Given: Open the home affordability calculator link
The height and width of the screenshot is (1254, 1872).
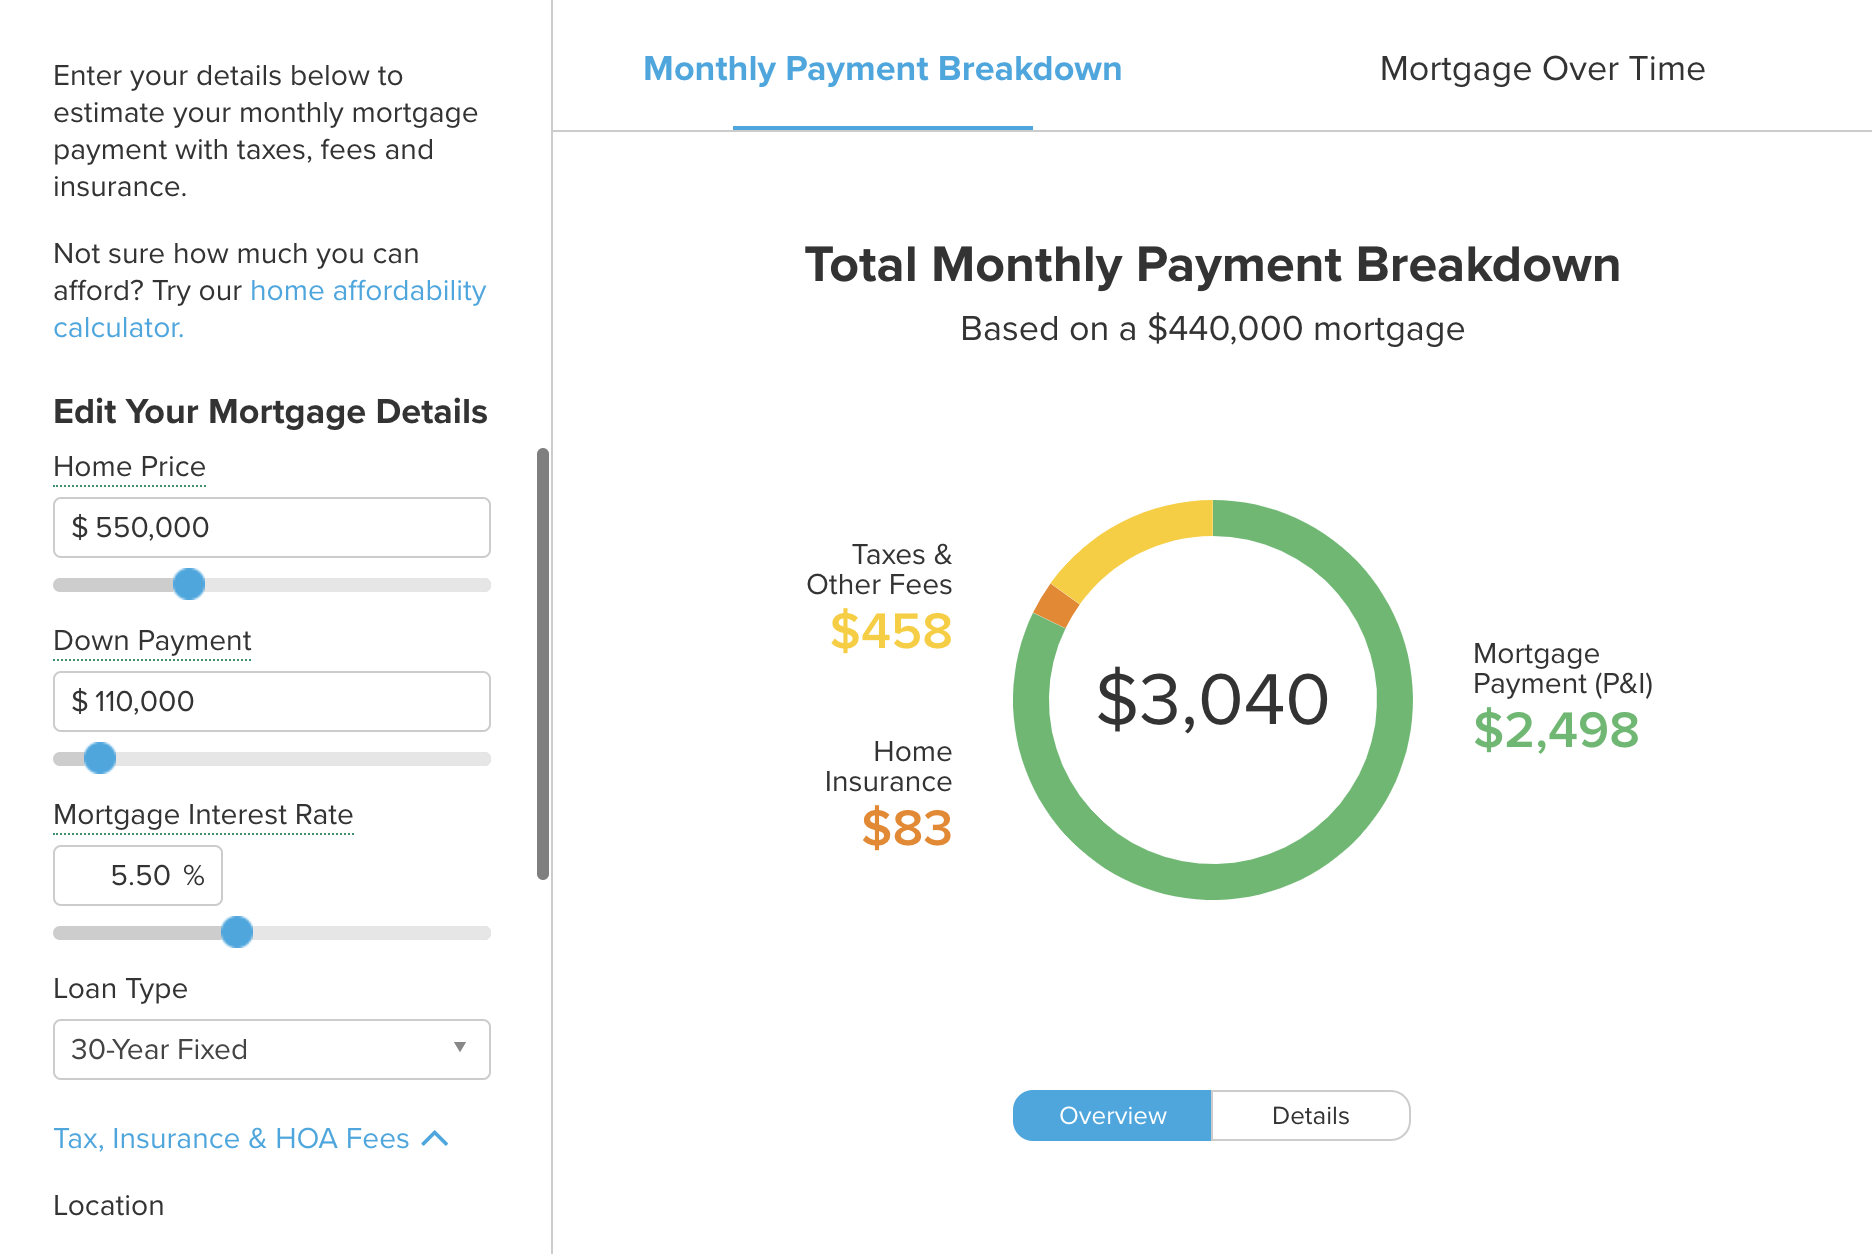Looking at the screenshot, I should [x=367, y=291].
